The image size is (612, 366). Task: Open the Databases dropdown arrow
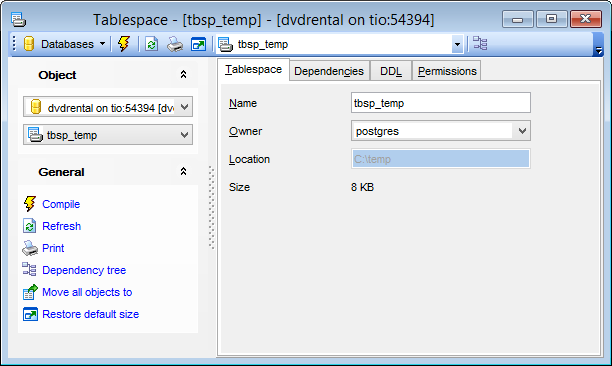pyautogui.click(x=102, y=44)
